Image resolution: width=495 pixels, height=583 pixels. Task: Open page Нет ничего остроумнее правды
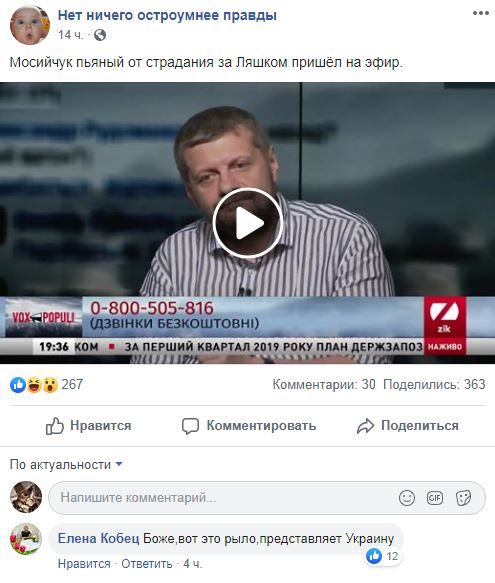[x=167, y=15]
